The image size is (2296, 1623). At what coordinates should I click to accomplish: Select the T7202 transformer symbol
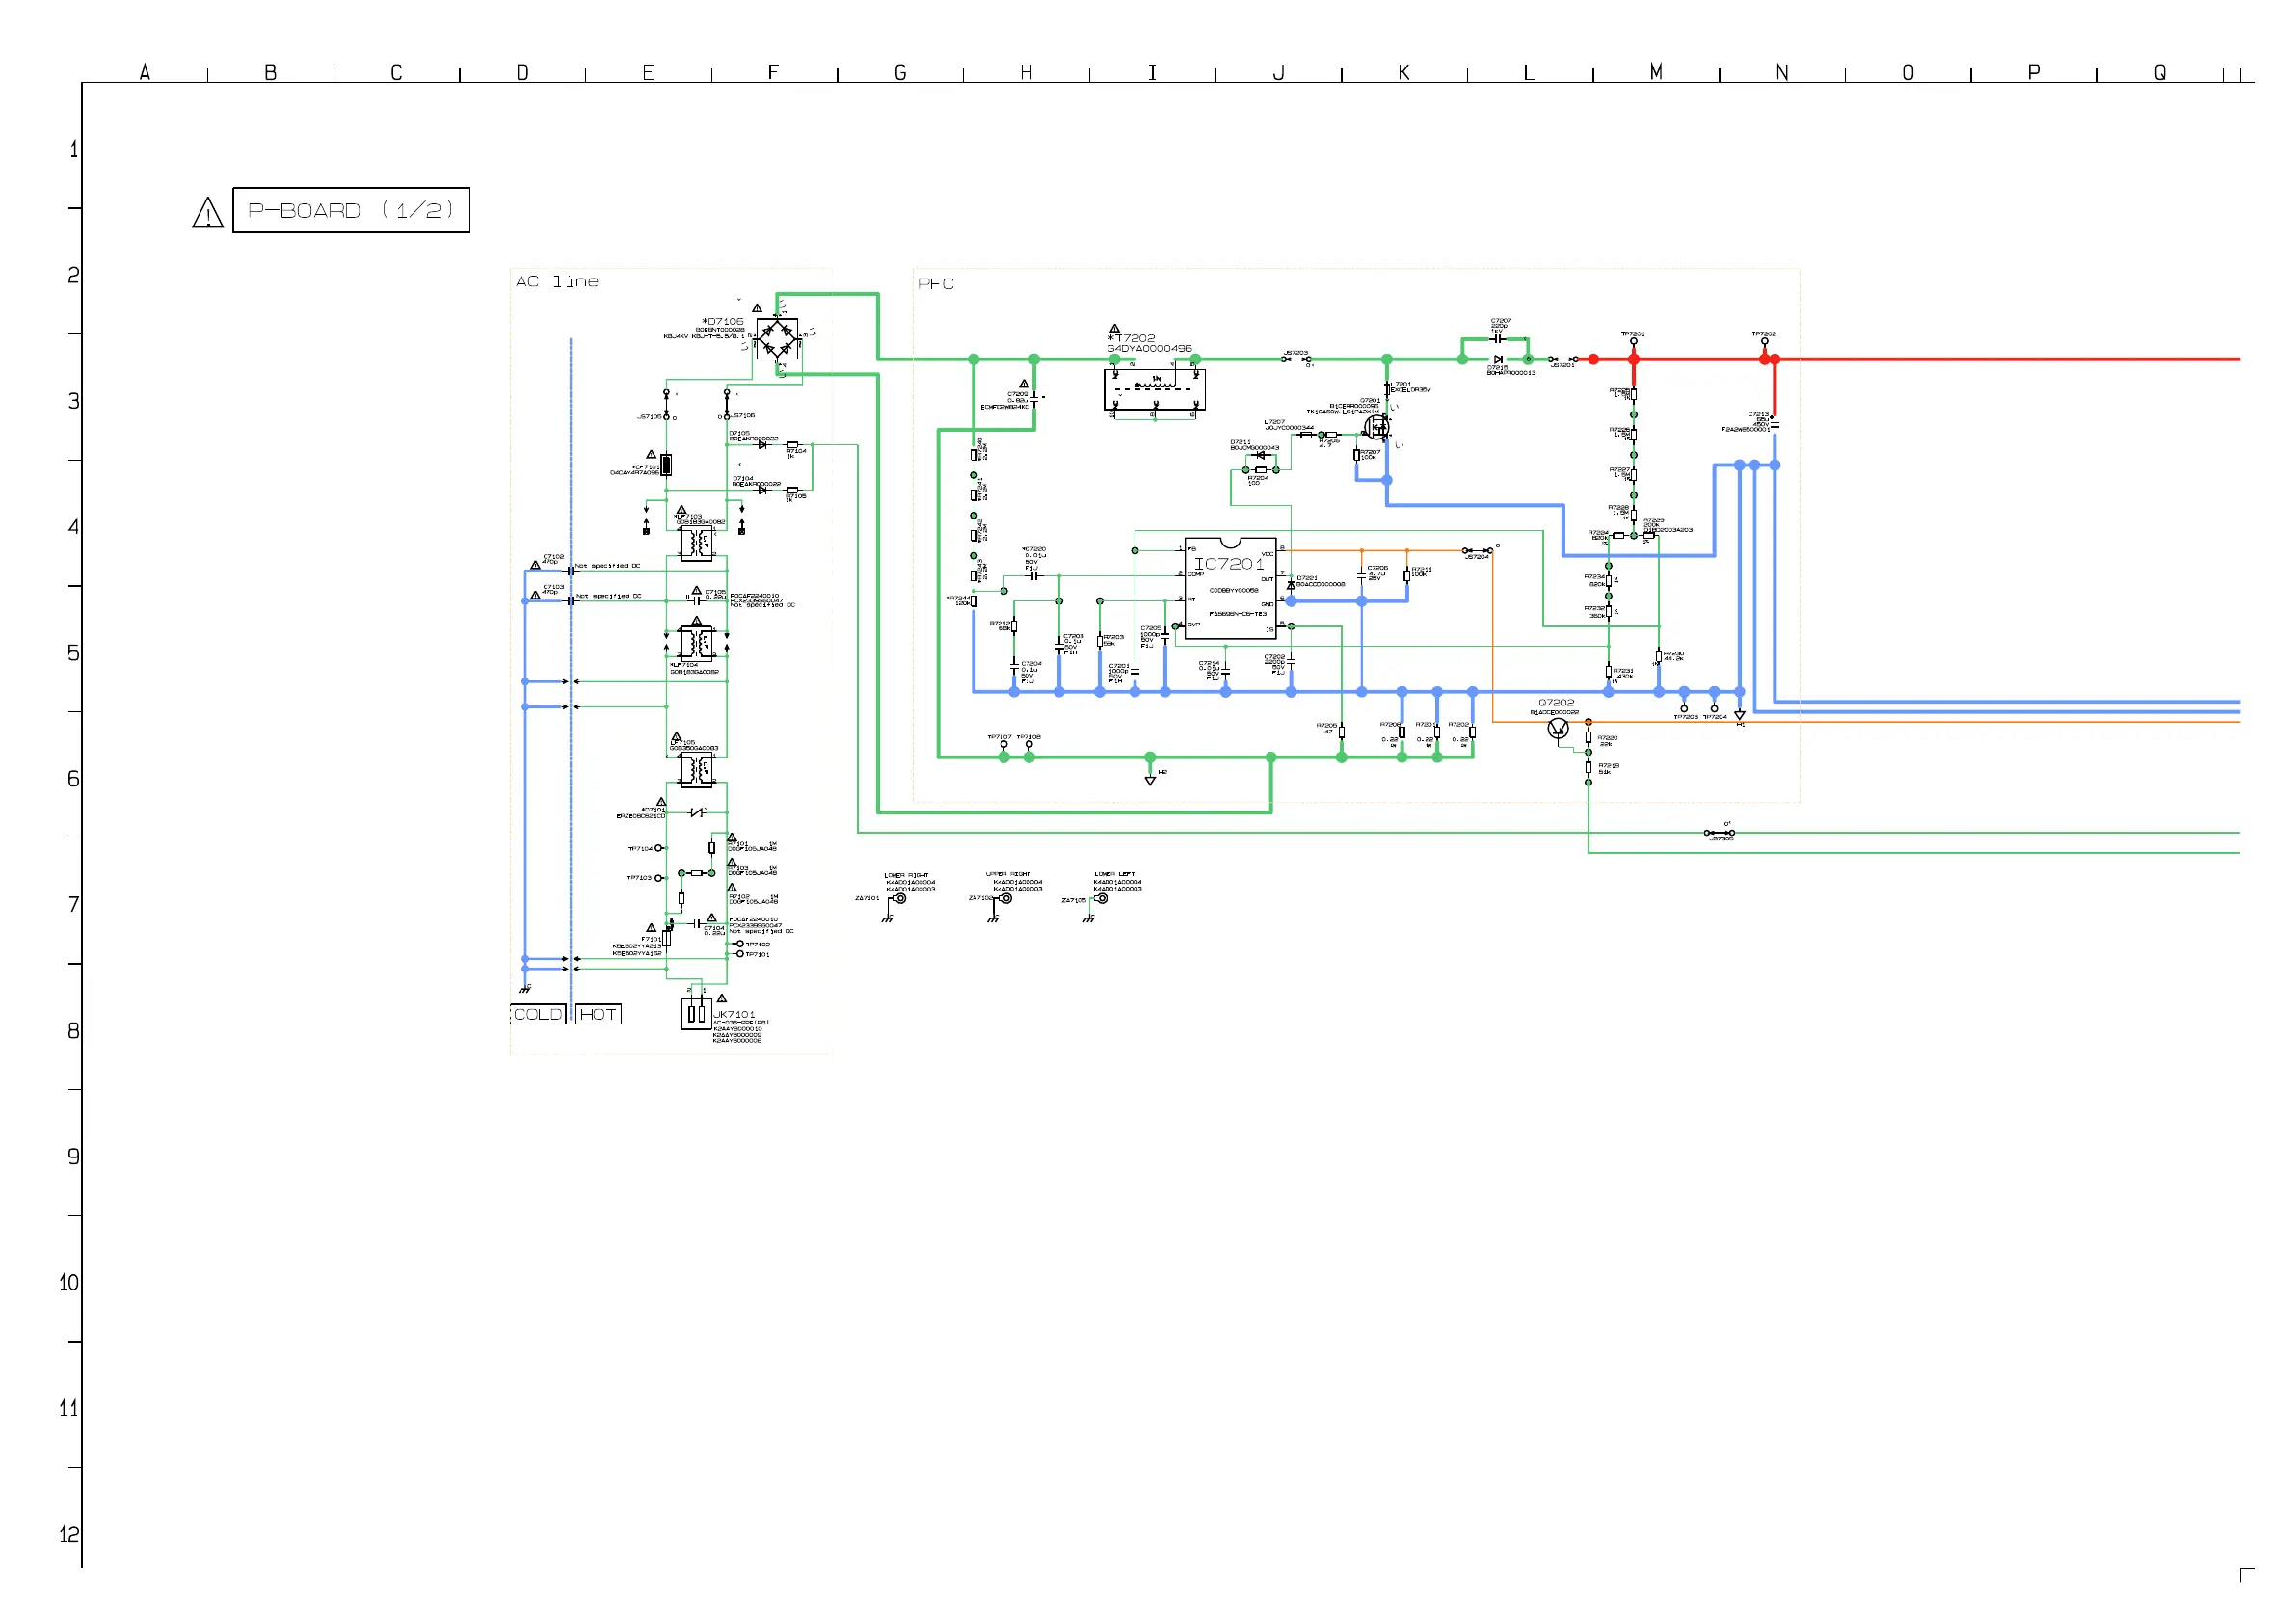[x=1154, y=388]
